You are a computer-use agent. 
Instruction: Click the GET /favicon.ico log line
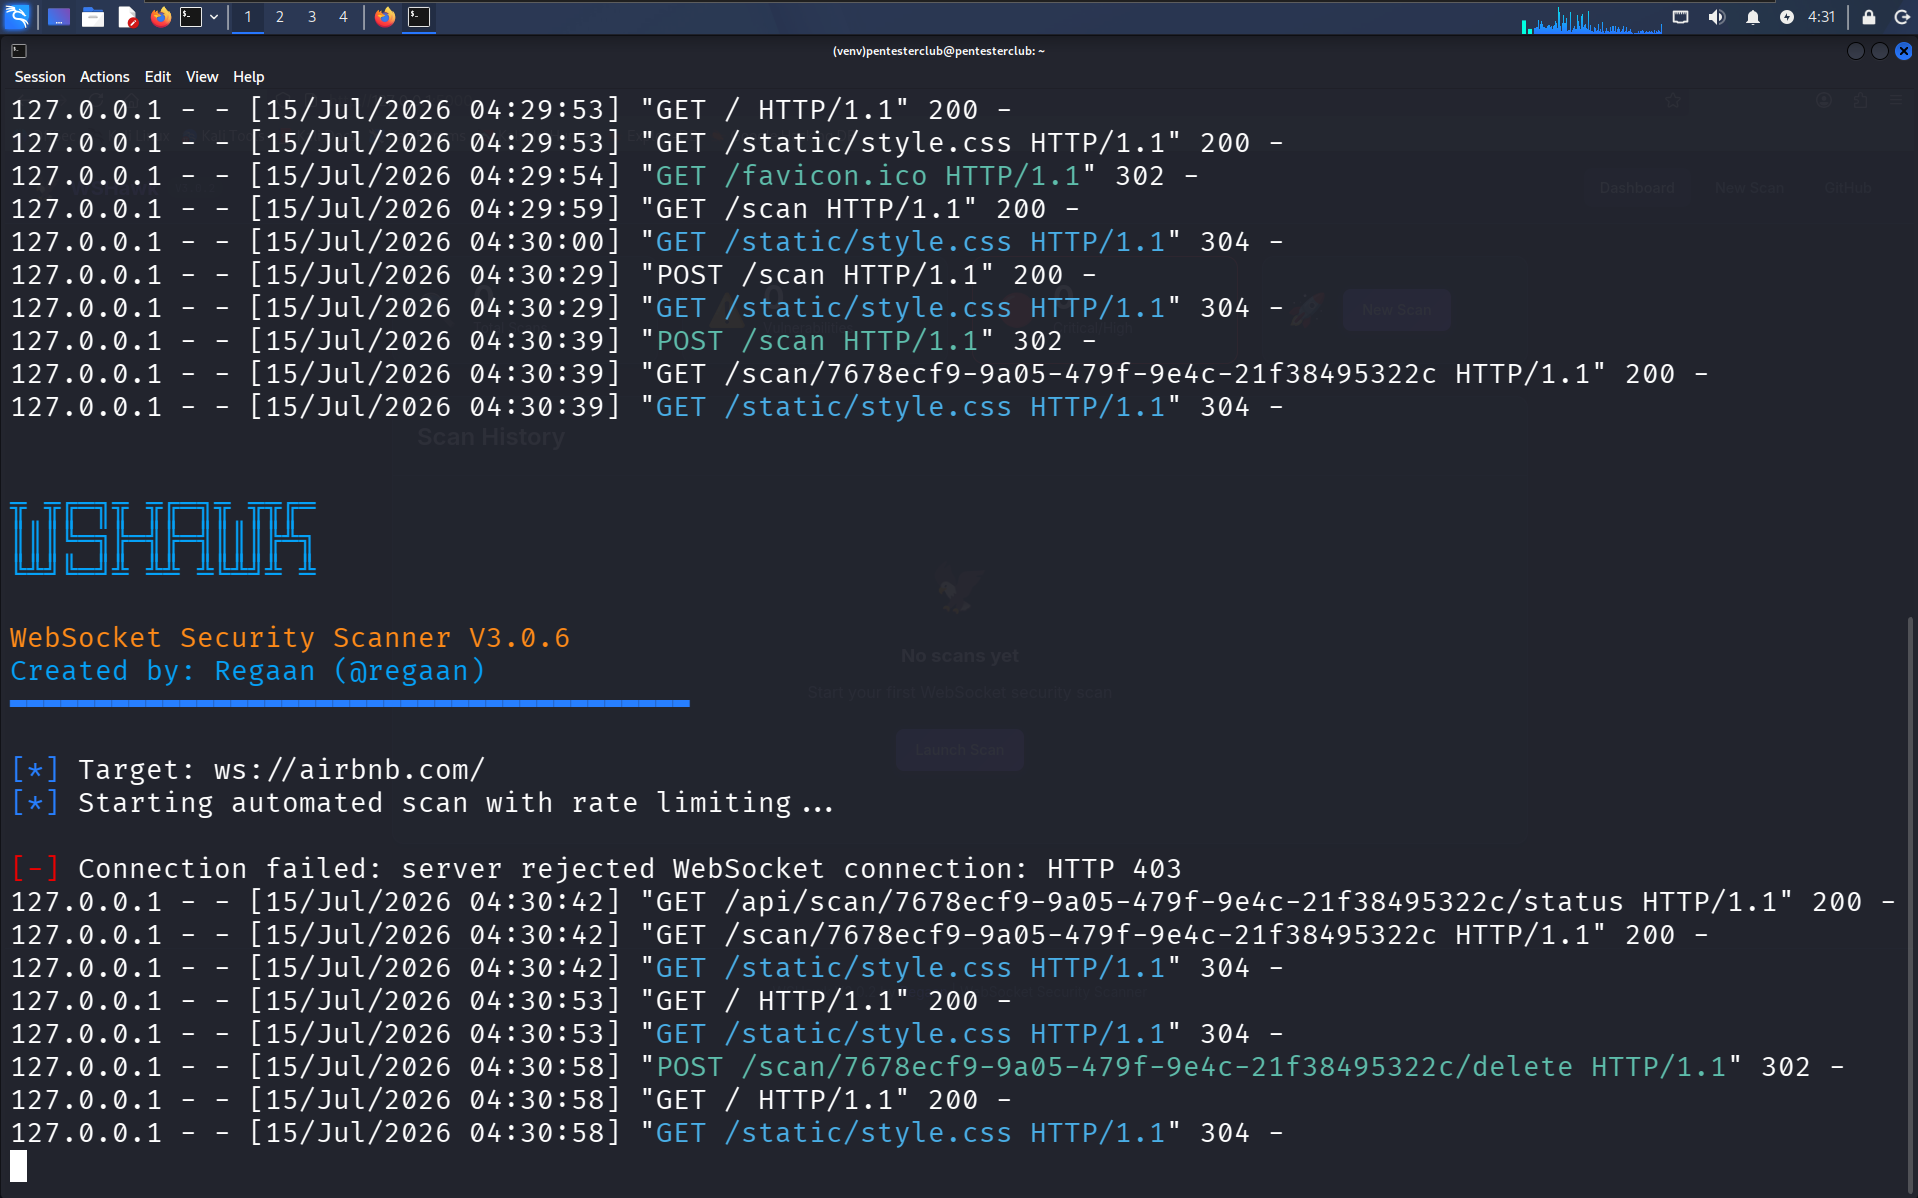[604, 176]
